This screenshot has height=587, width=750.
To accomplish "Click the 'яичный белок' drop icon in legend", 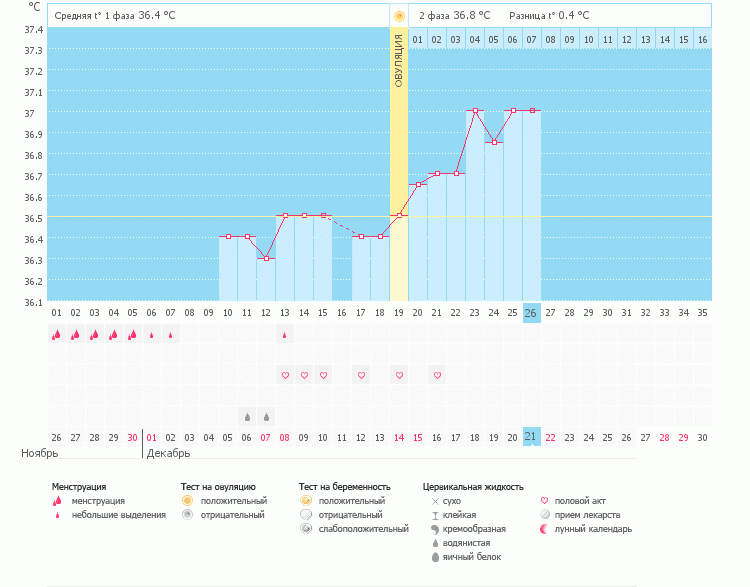I will [435, 557].
